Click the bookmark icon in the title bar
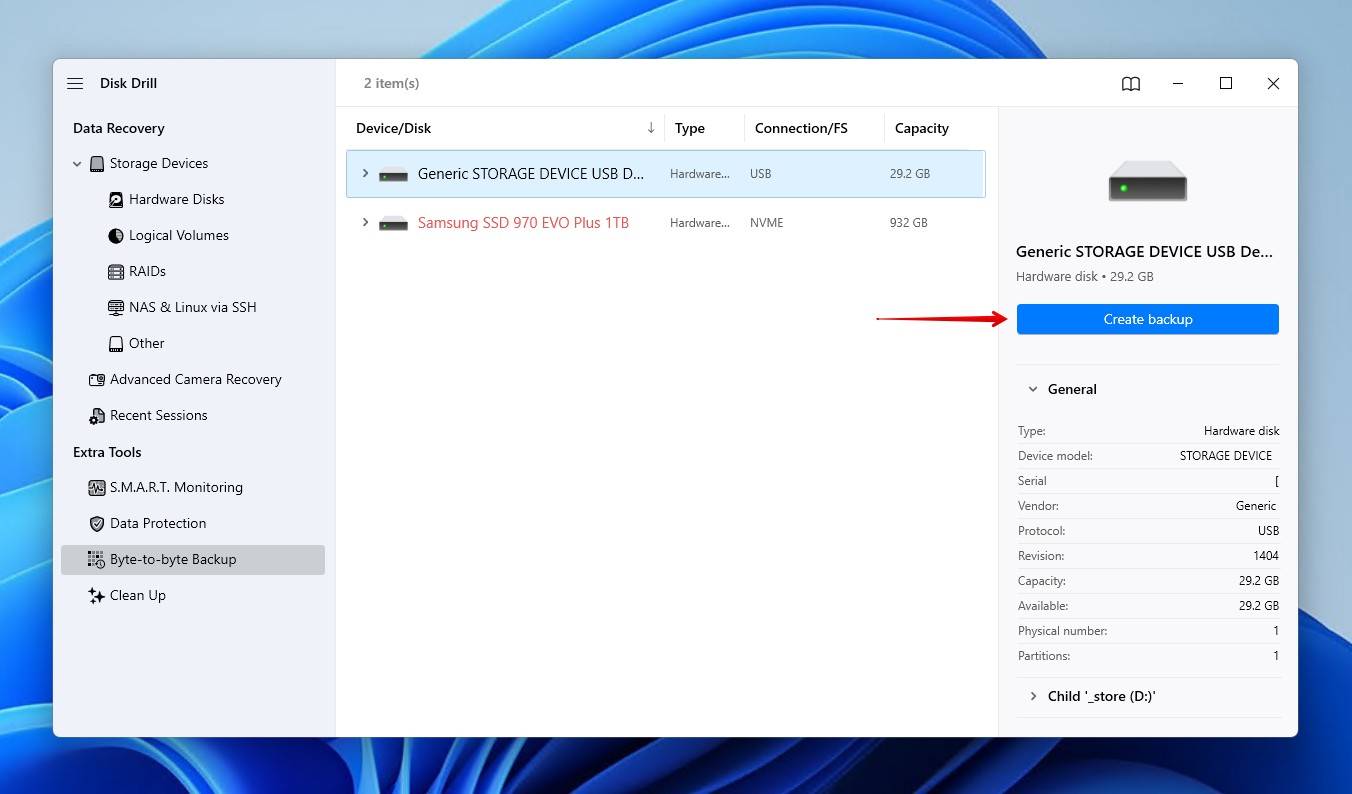Screen dimensions: 1352x794 tap(1130, 84)
